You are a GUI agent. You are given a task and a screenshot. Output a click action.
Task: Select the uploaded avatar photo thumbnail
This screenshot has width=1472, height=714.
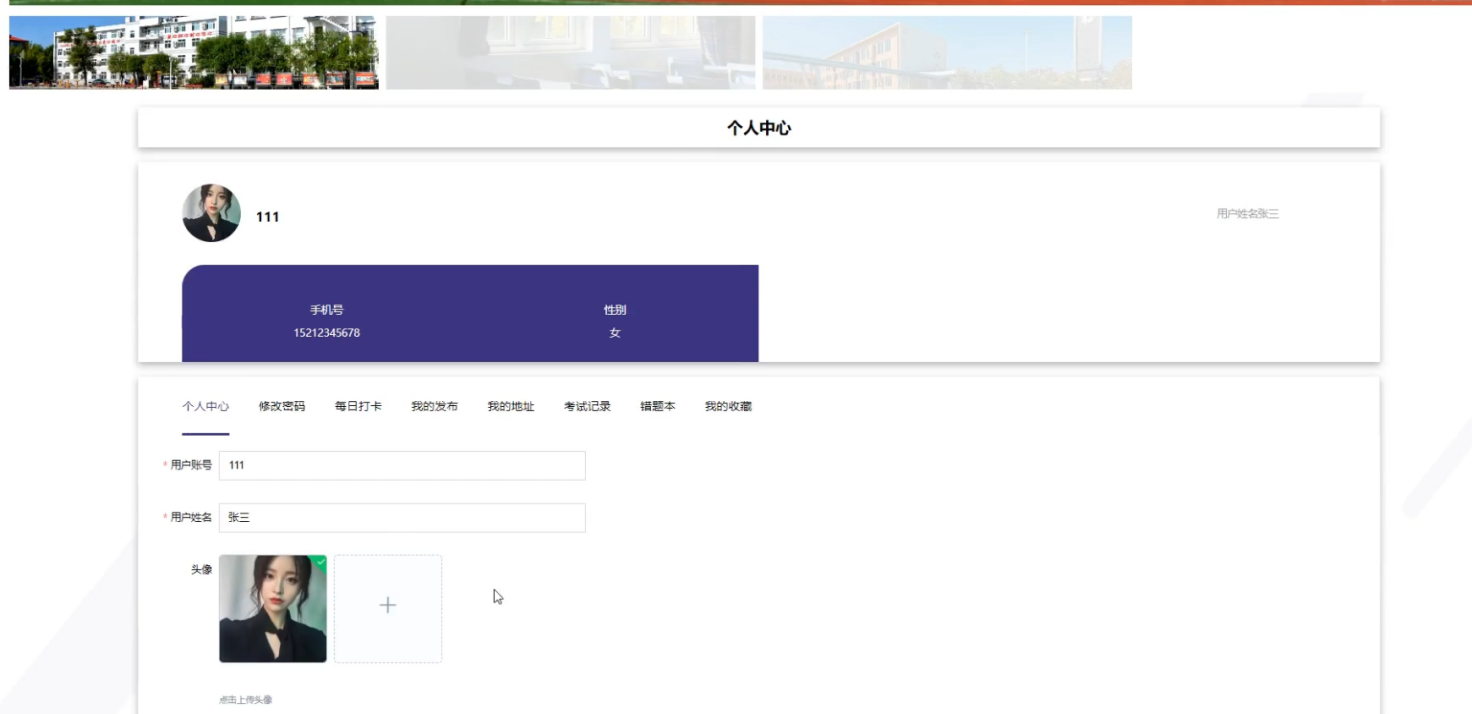(273, 609)
